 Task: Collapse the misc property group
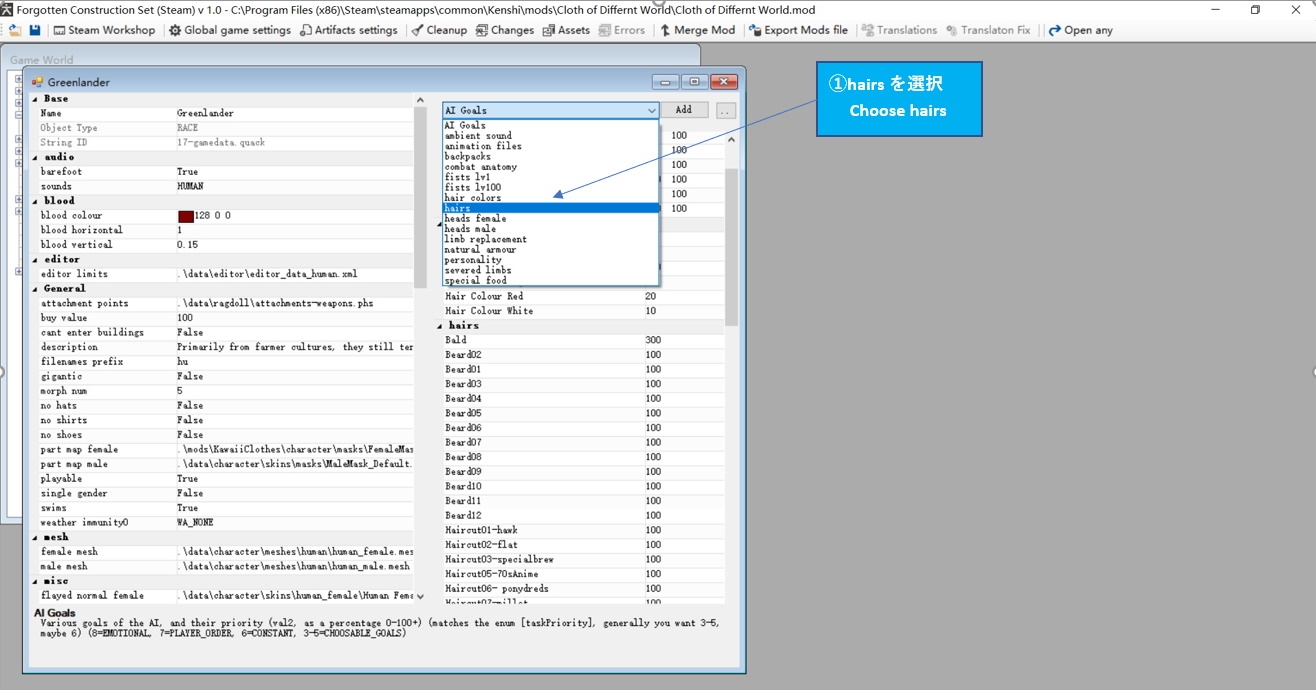click(37, 581)
